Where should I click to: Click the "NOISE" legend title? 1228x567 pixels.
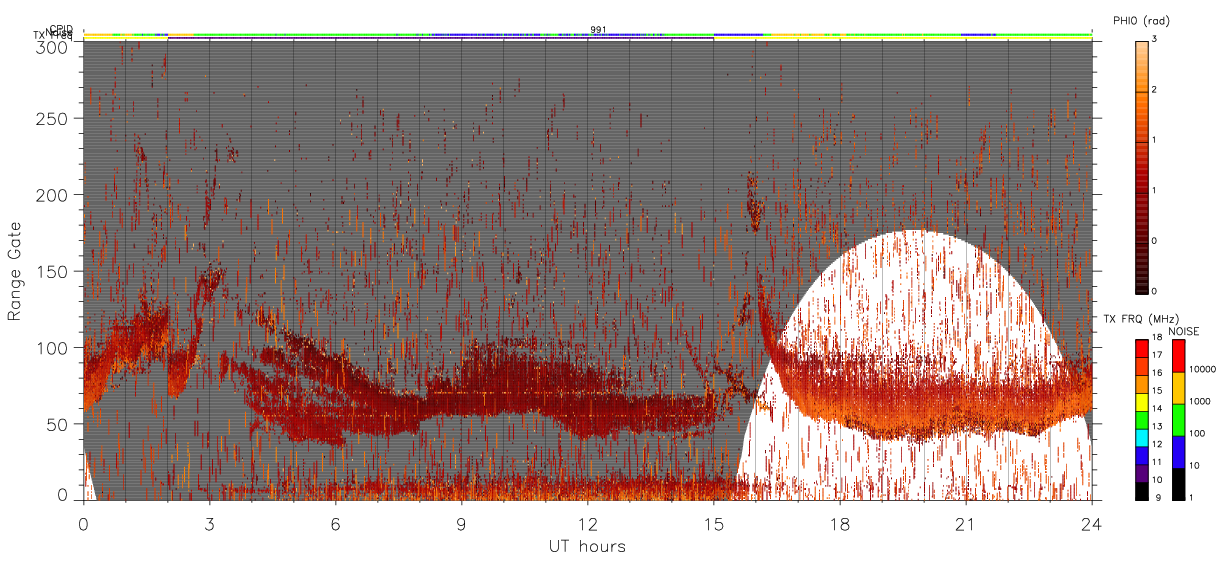[x=1184, y=331]
